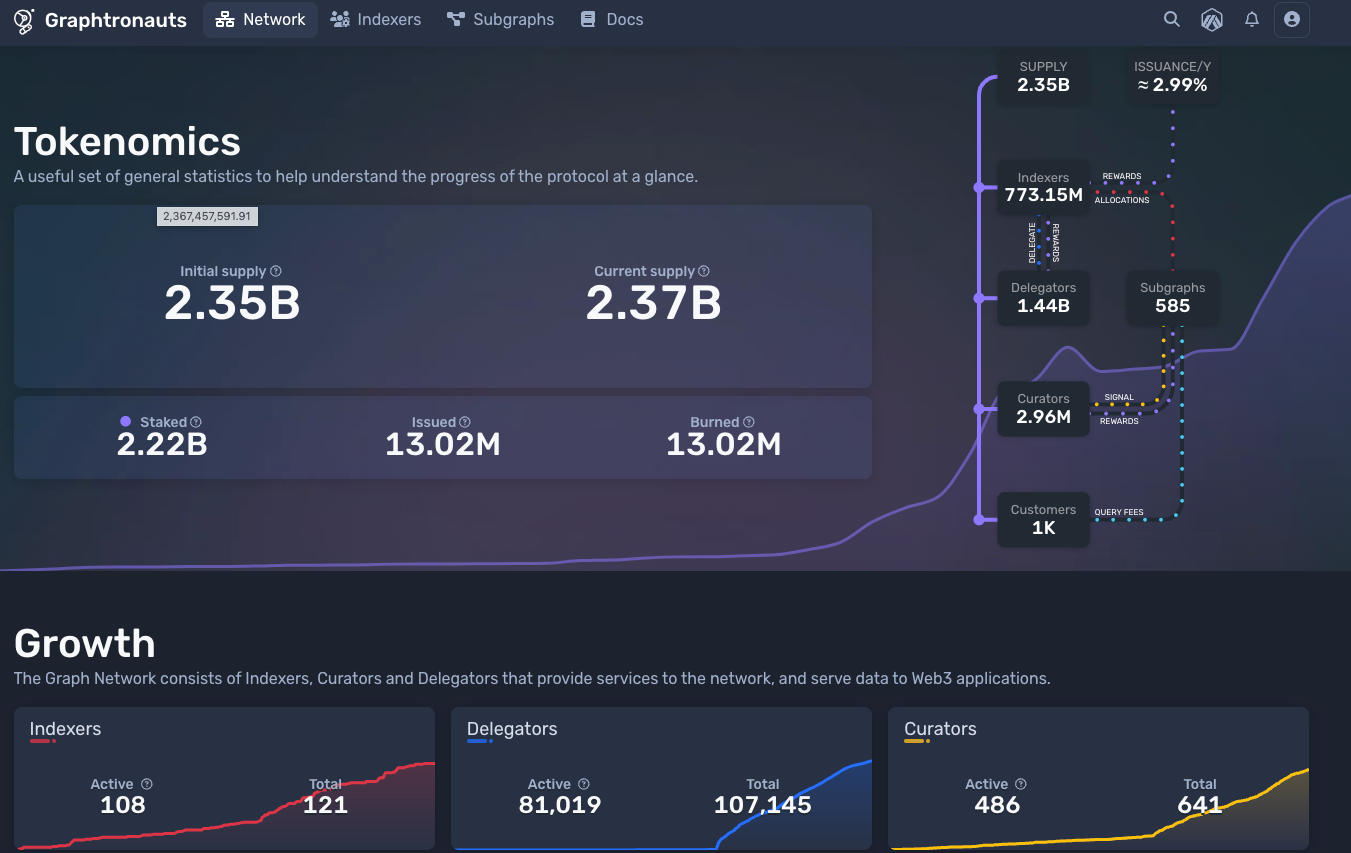Open the Curators growth chart card title
The width and height of the screenshot is (1351, 853).
[940, 729]
